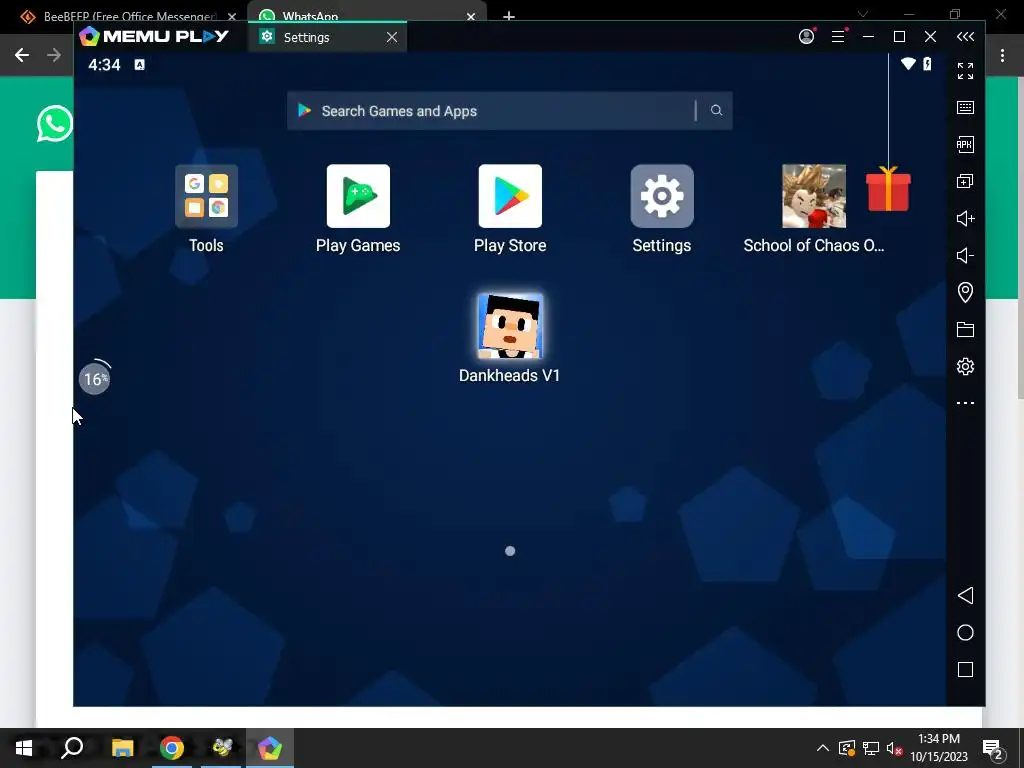Click the 16% memory cleanup indicator
Image resolution: width=1024 pixels, height=768 pixels.
click(95, 379)
